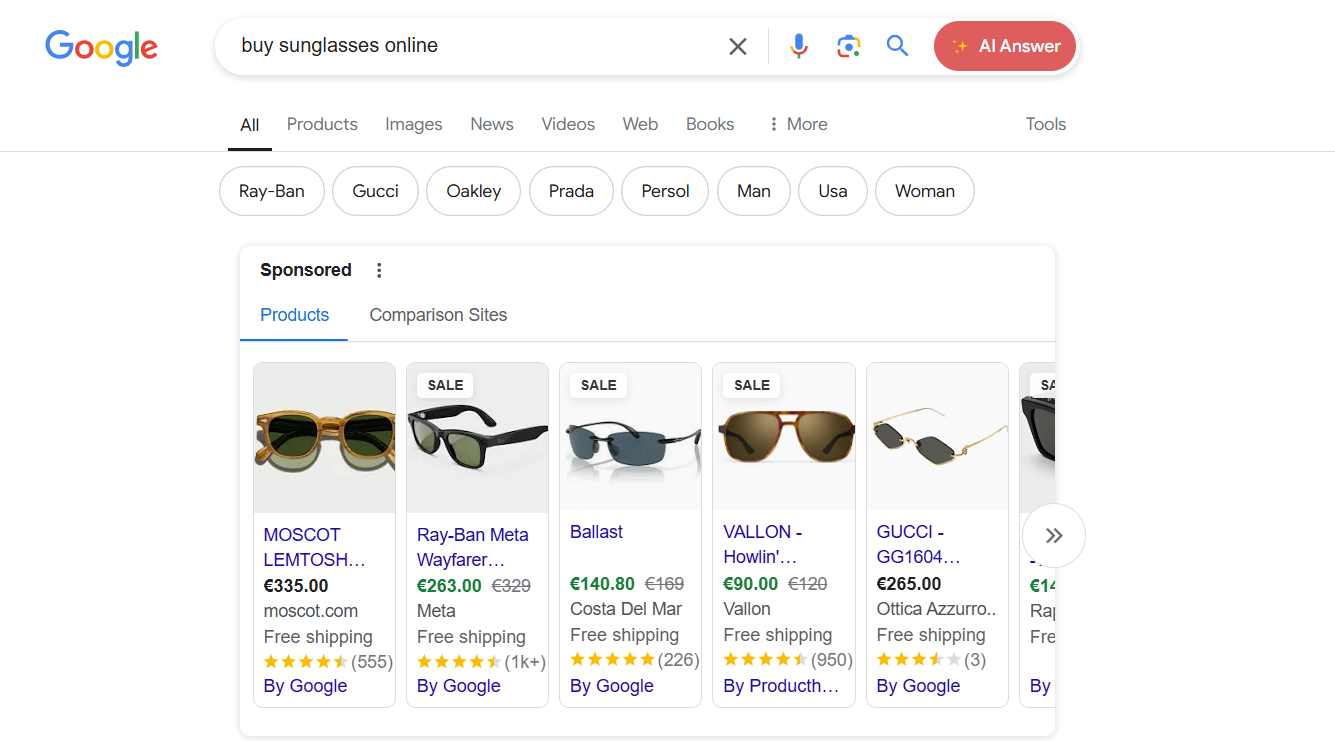Click SALE badge on Ballast card

598,385
